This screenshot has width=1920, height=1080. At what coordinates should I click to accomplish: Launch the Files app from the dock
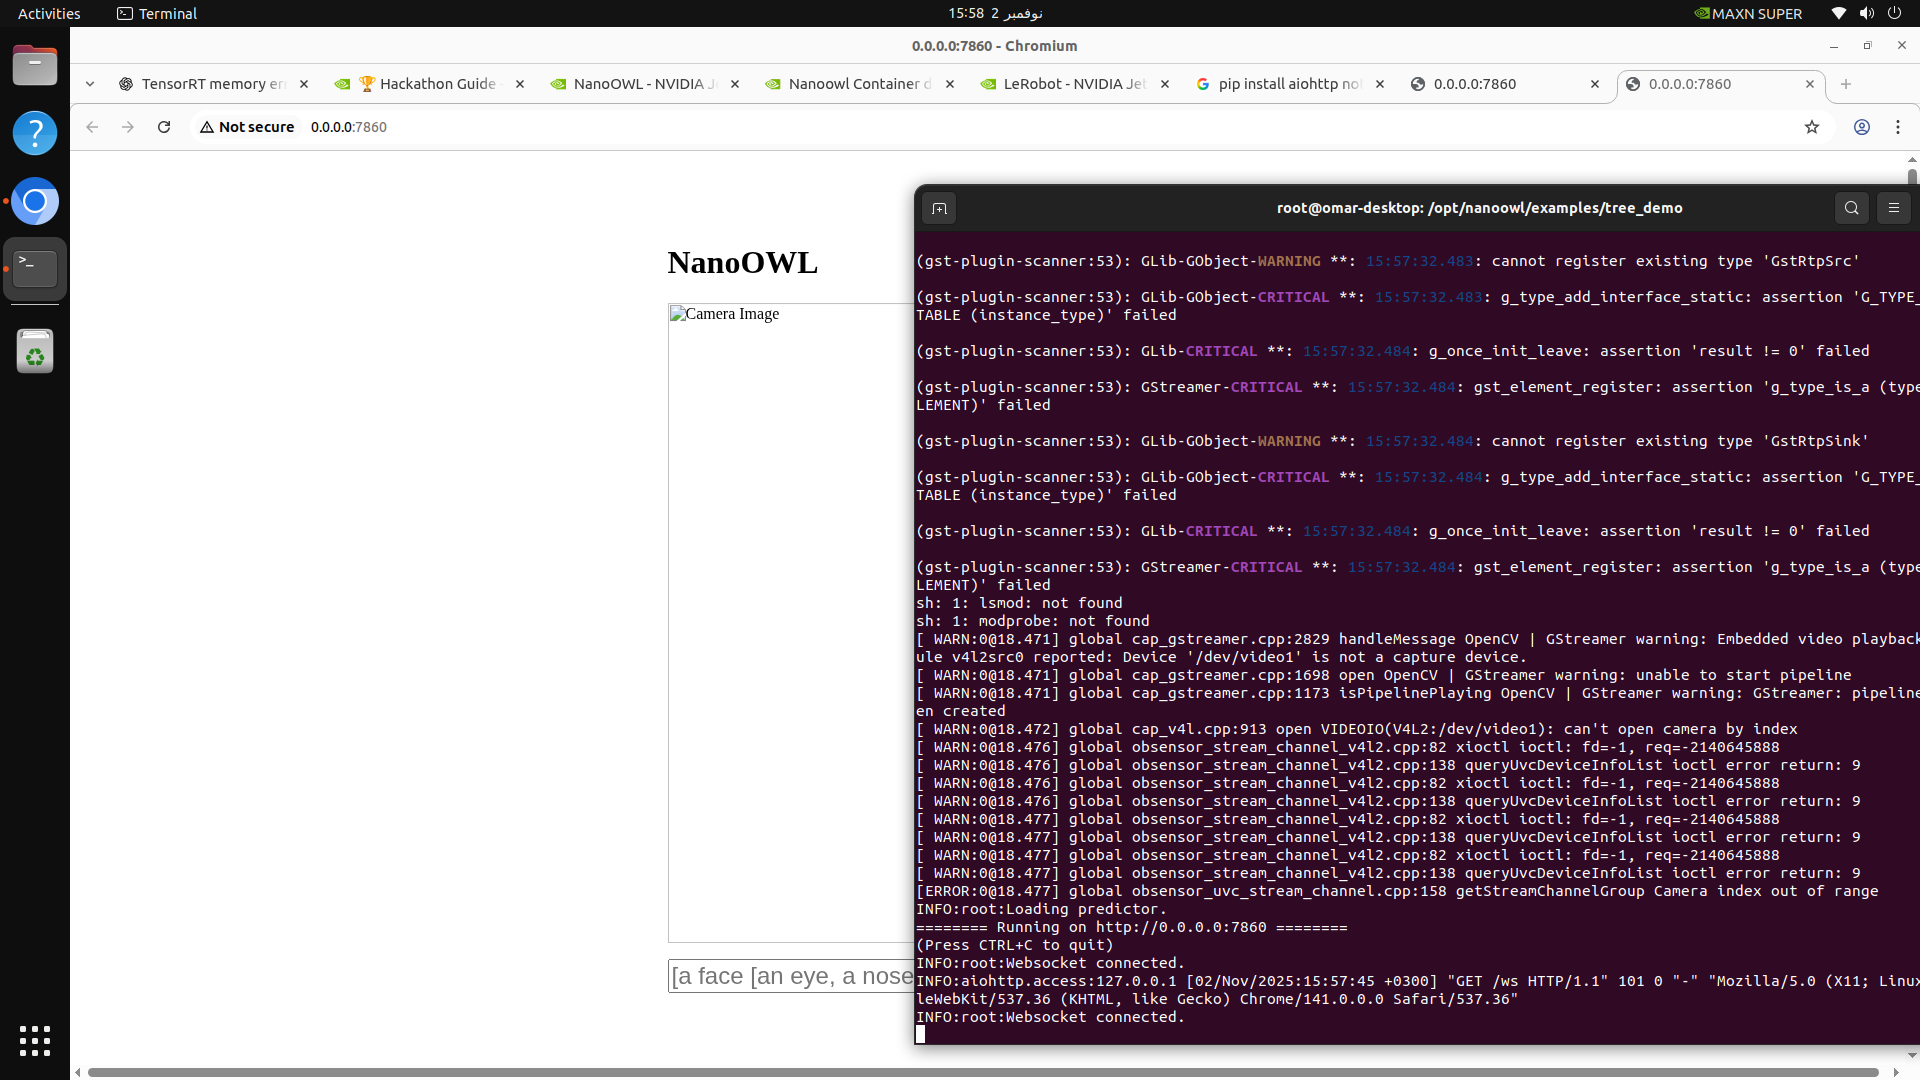click(35, 66)
